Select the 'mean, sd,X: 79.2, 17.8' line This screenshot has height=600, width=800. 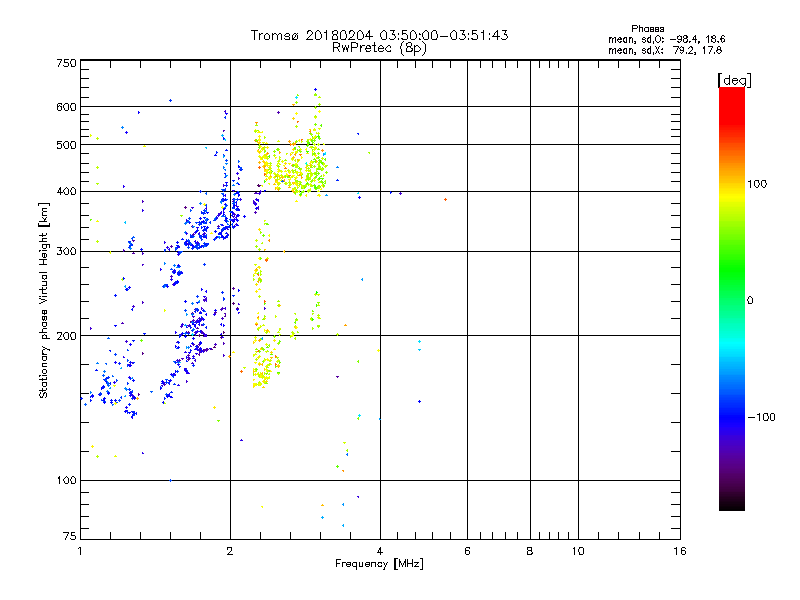click(x=665, y=51)
